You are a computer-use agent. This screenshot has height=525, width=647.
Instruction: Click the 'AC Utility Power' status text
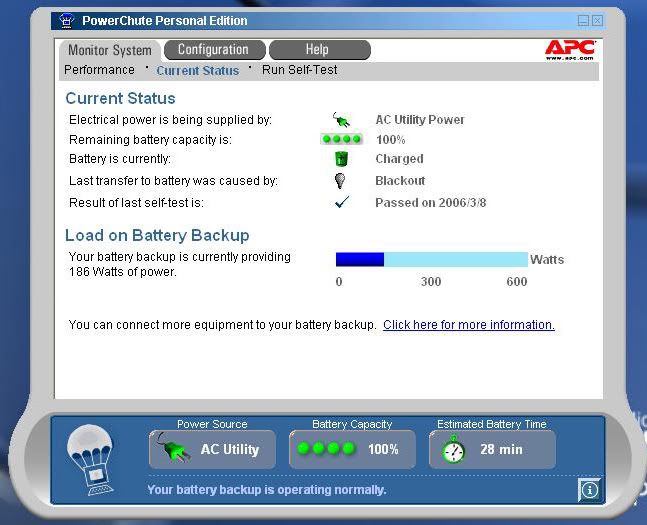[x=420, y=120]
